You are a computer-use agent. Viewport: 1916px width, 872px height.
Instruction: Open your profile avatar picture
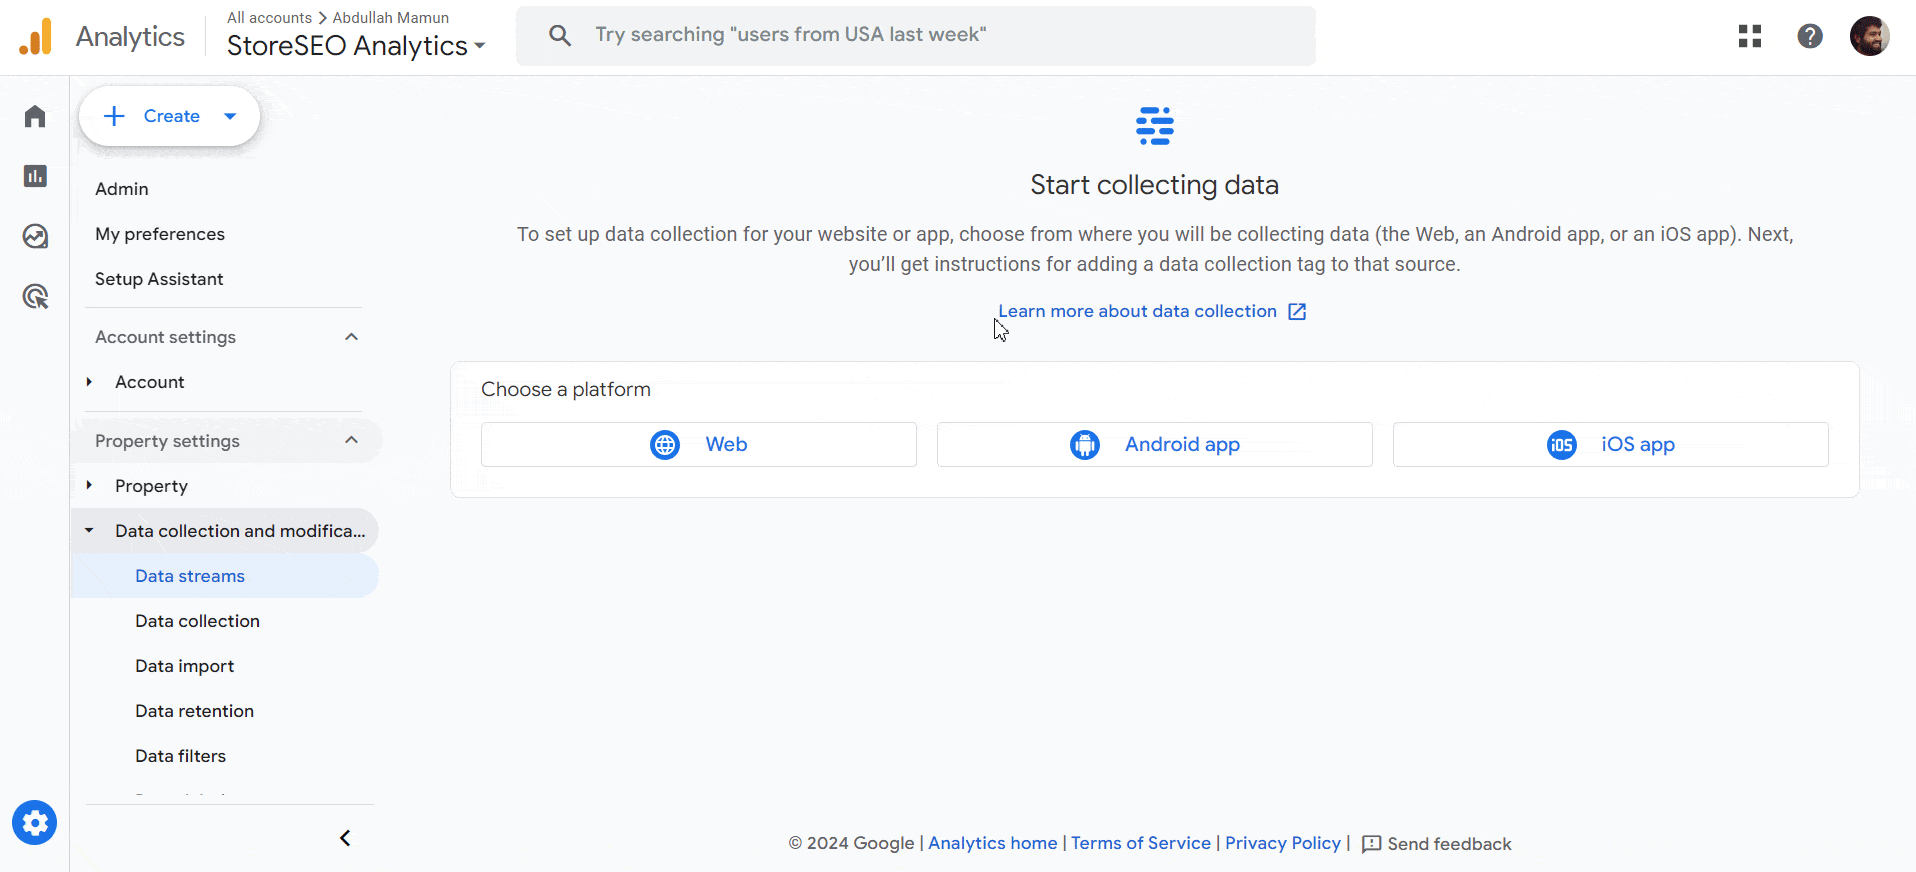pos(1870,36)
